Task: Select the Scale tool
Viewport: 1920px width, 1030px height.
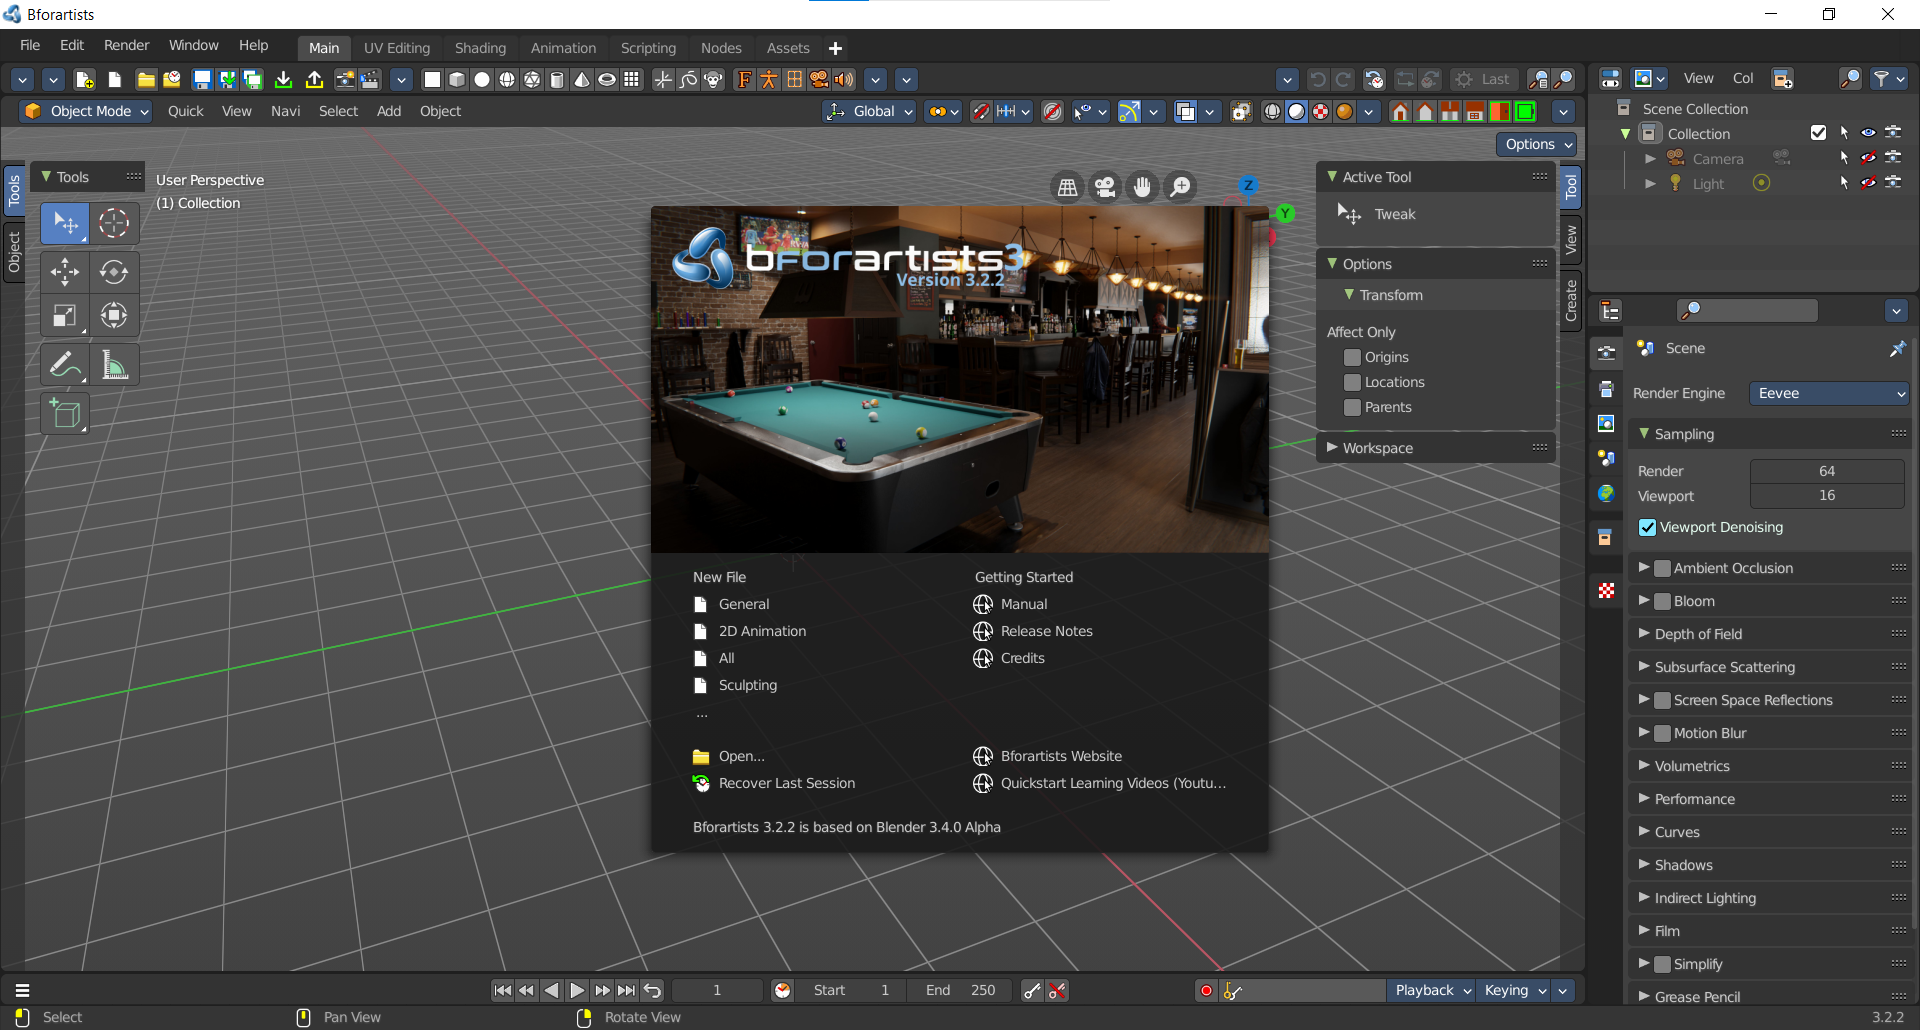Action: pos(65,316)
